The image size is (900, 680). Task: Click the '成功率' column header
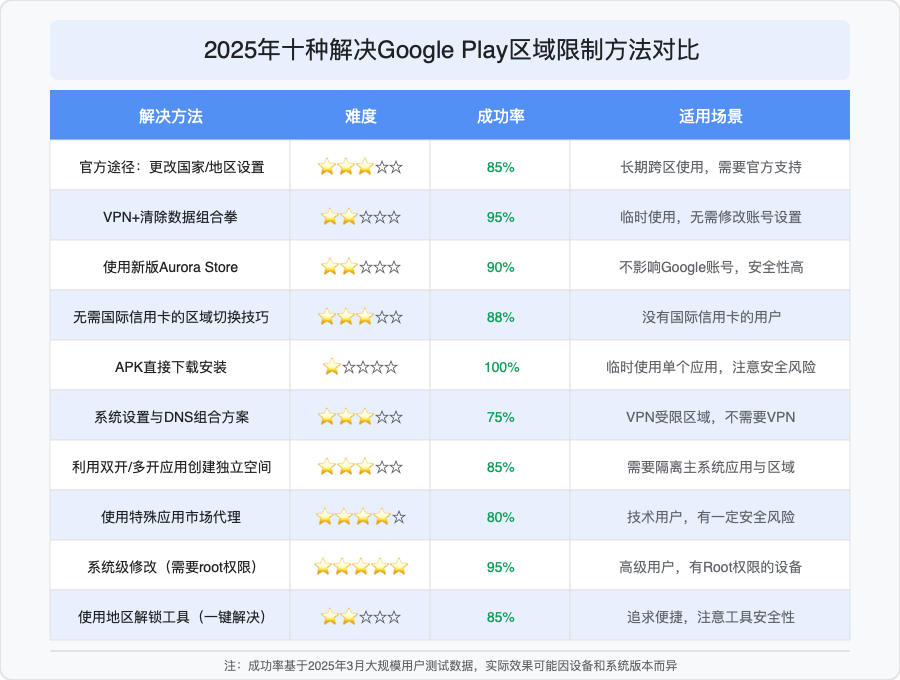[x=501, y=116]
